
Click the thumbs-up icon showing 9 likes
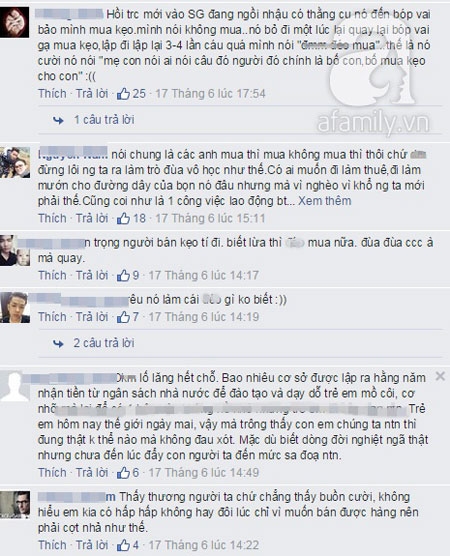tap(123, 276)
